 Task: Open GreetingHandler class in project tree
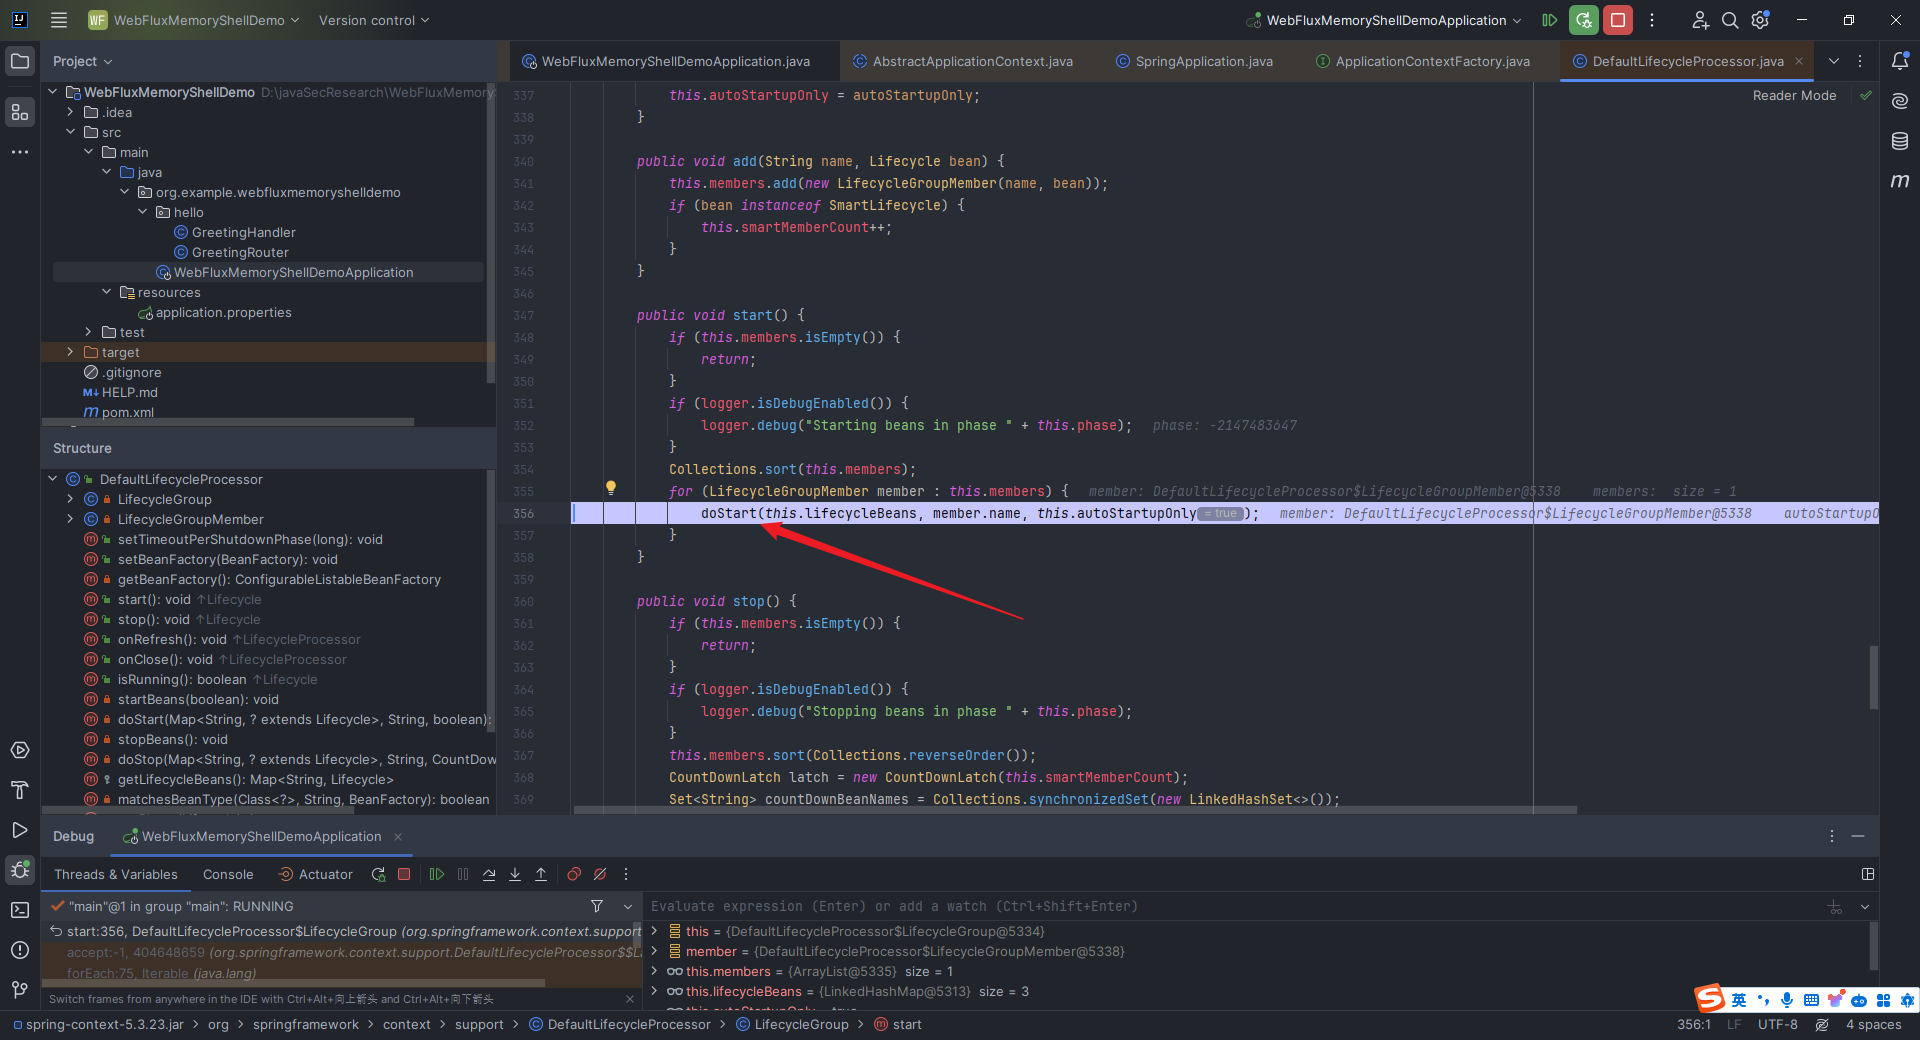243,232
